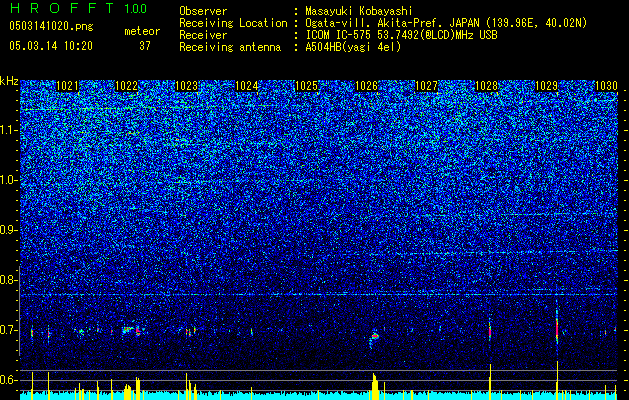Screen dimensions: 629x400
Task: Click the 0.6 frequency axis label
Action: (x=9, y=380)
